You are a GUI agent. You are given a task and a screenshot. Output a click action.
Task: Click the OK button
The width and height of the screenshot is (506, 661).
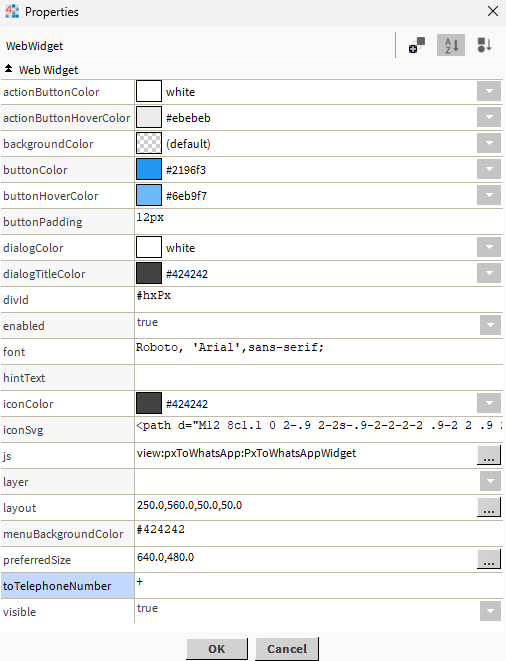217,648
